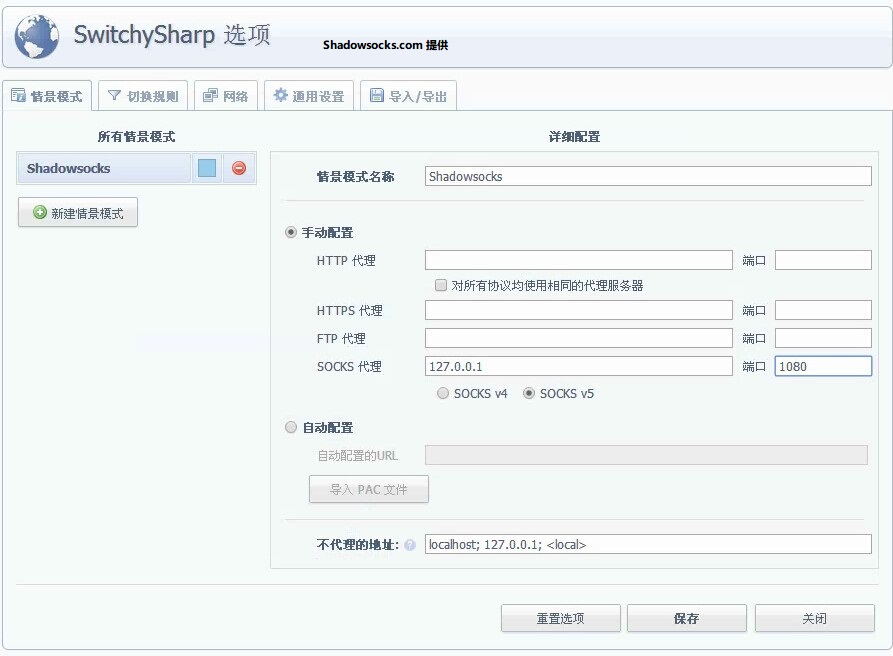Click the blue color square for Shadowsocks profile
Viewport: 893px width, 656px height.
[207, 168]
